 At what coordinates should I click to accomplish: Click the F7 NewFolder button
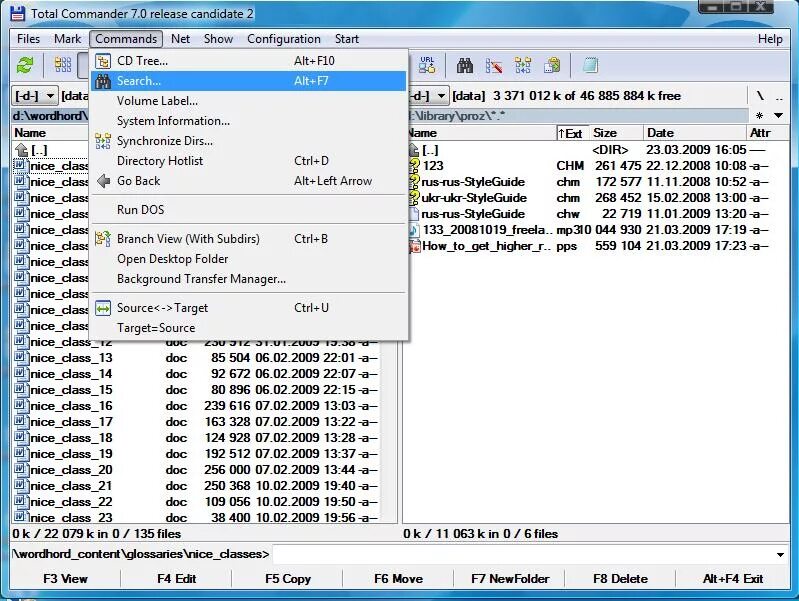click(510, 579)
